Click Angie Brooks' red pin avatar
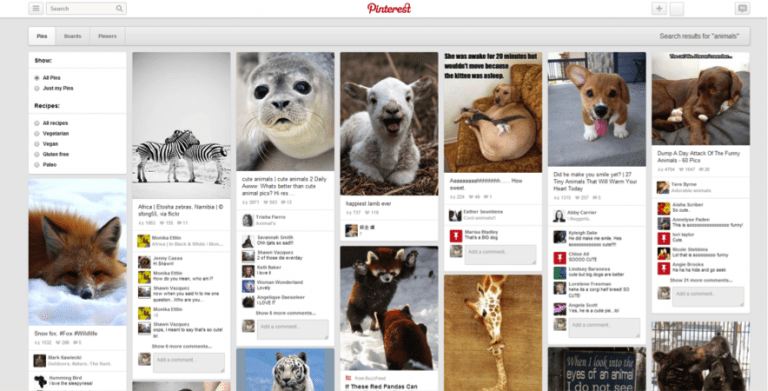Screen dimensions: 768x391 (x=664, y=268)
